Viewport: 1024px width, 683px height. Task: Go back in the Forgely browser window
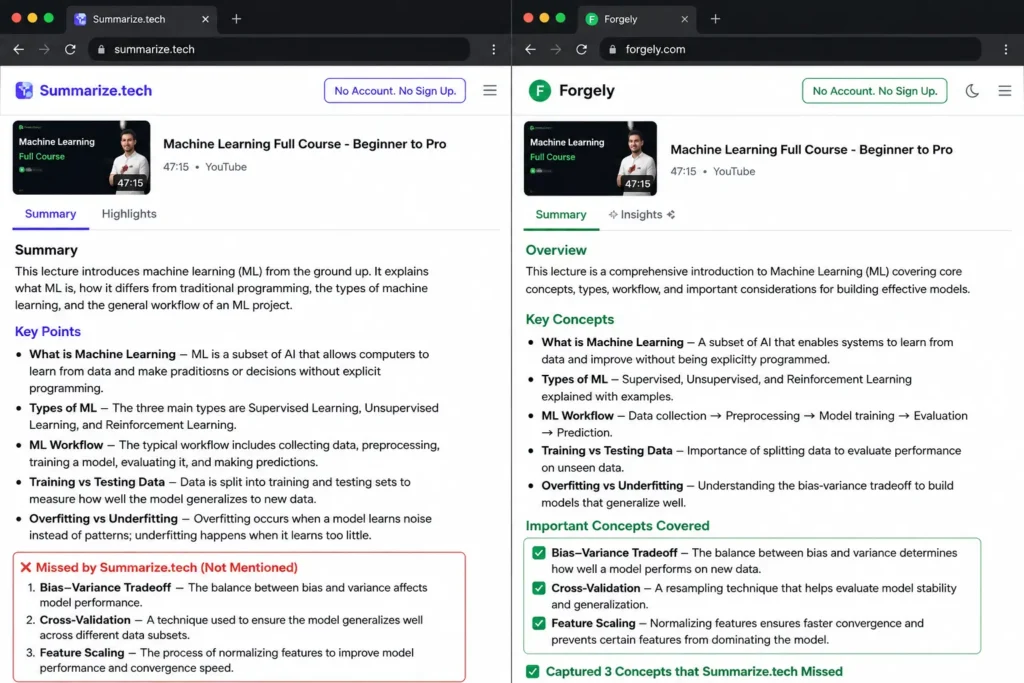[x=530, y=50]
